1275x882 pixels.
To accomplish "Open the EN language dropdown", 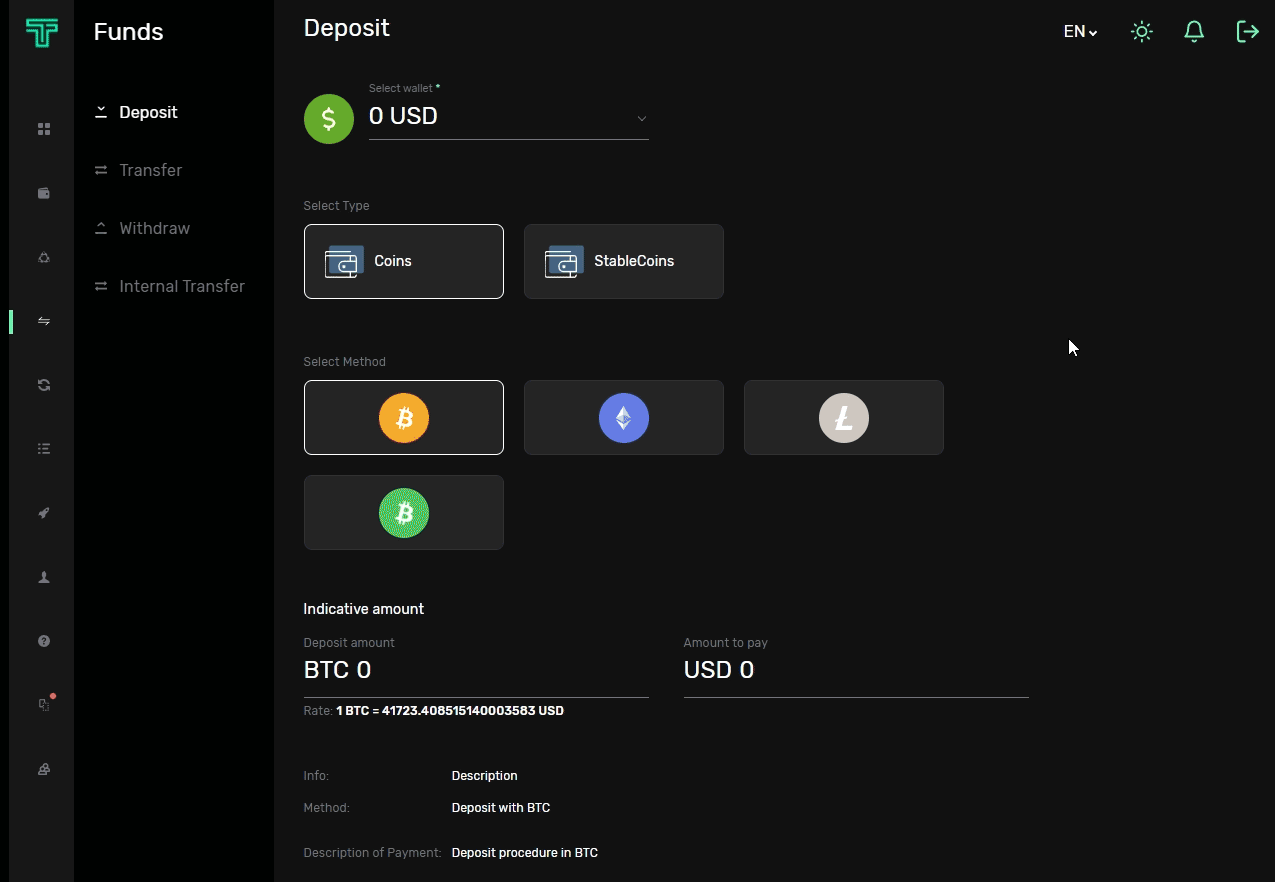I will coord(1080,32).
